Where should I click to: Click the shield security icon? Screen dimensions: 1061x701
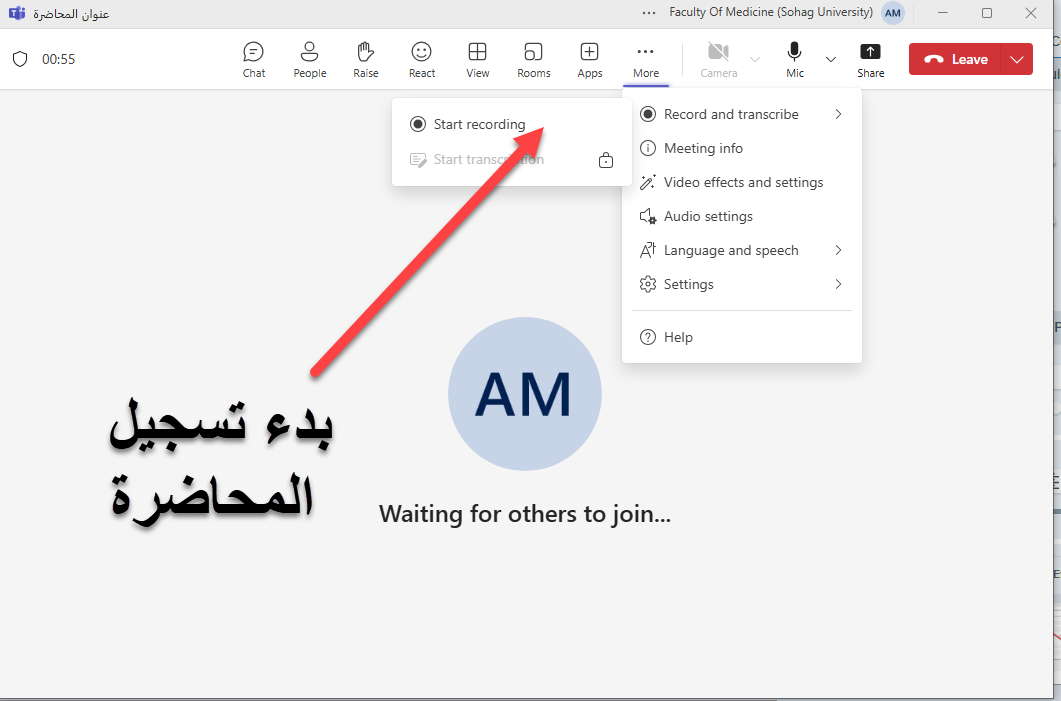click(20, 59)
